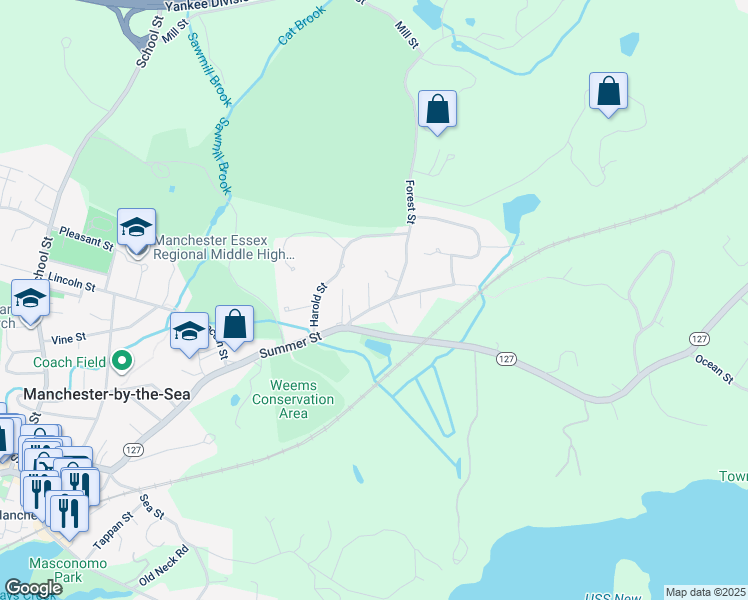The height and width of the screenshot is (600, 748).
Task: Select the school marker beside Lincoln St
Action: (x=31, y=299)
